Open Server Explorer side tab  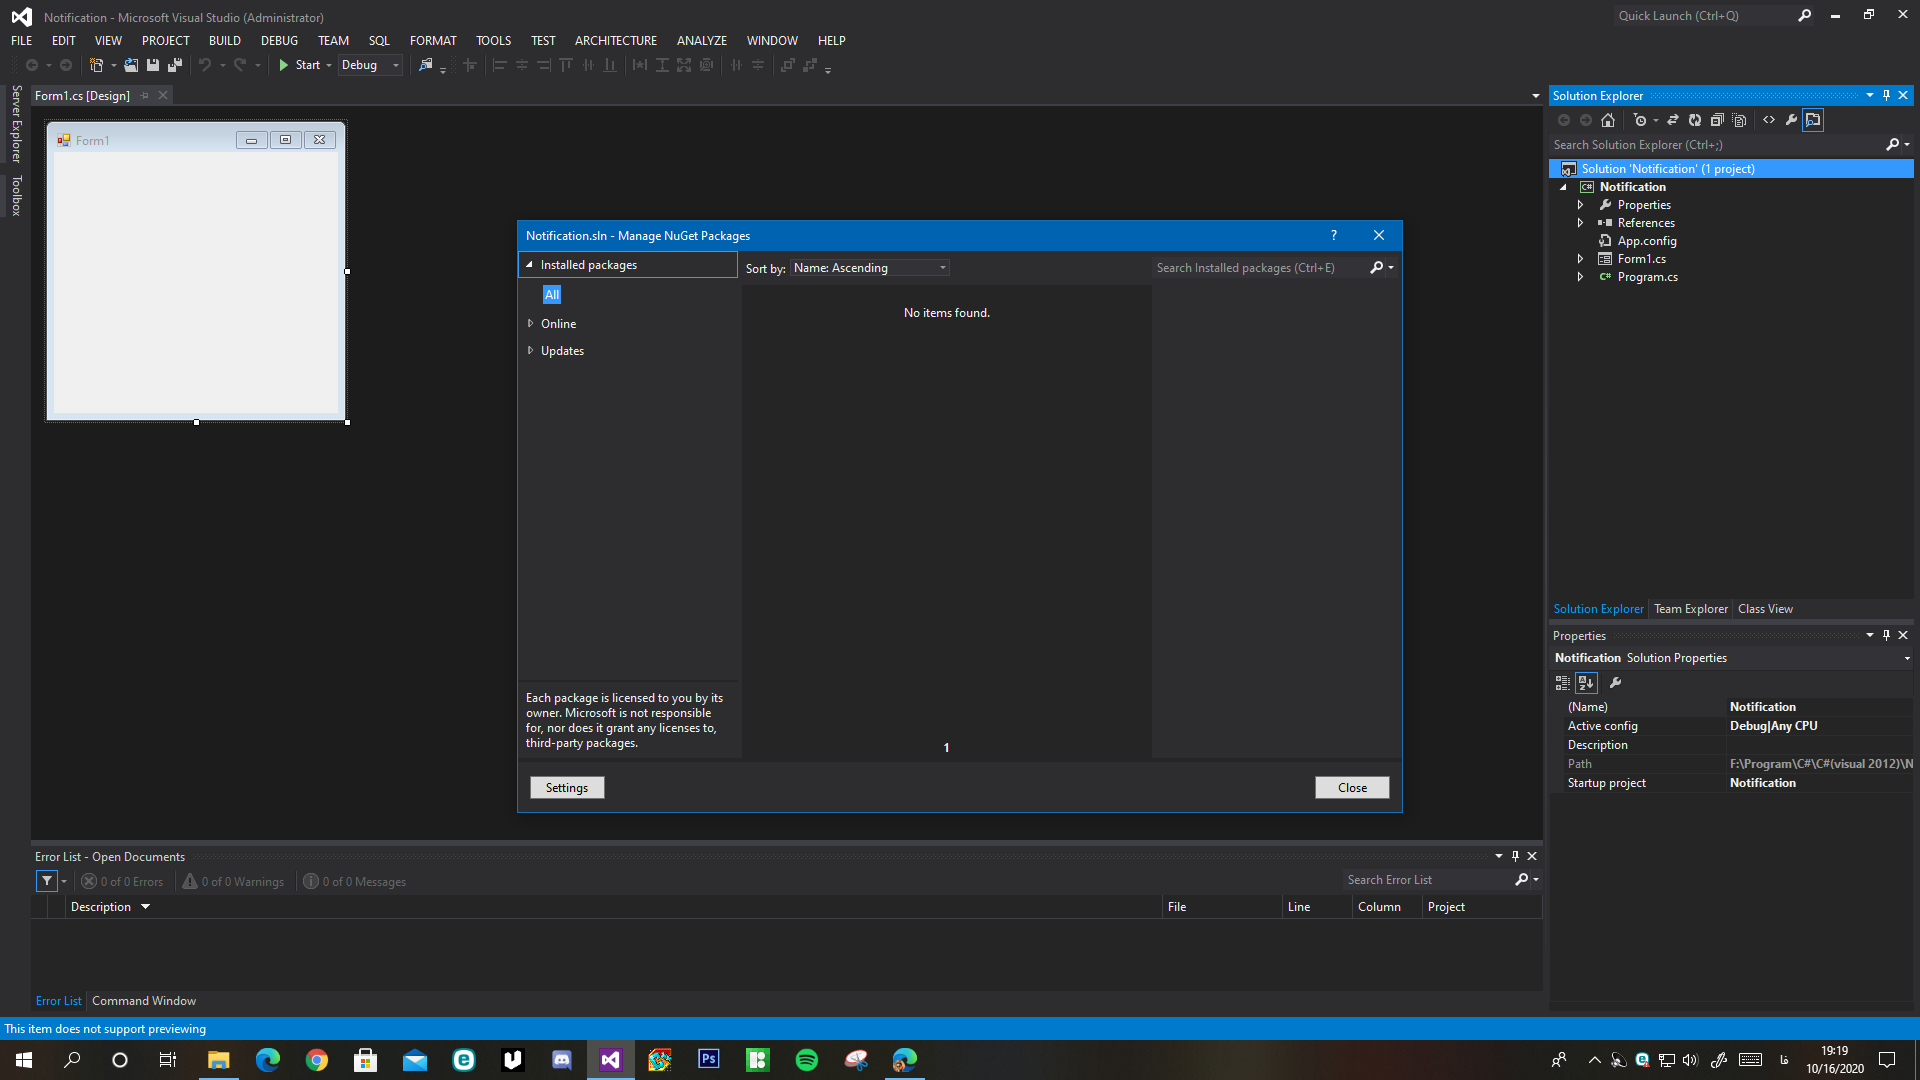pyautogui.click(x=16, y=124)
